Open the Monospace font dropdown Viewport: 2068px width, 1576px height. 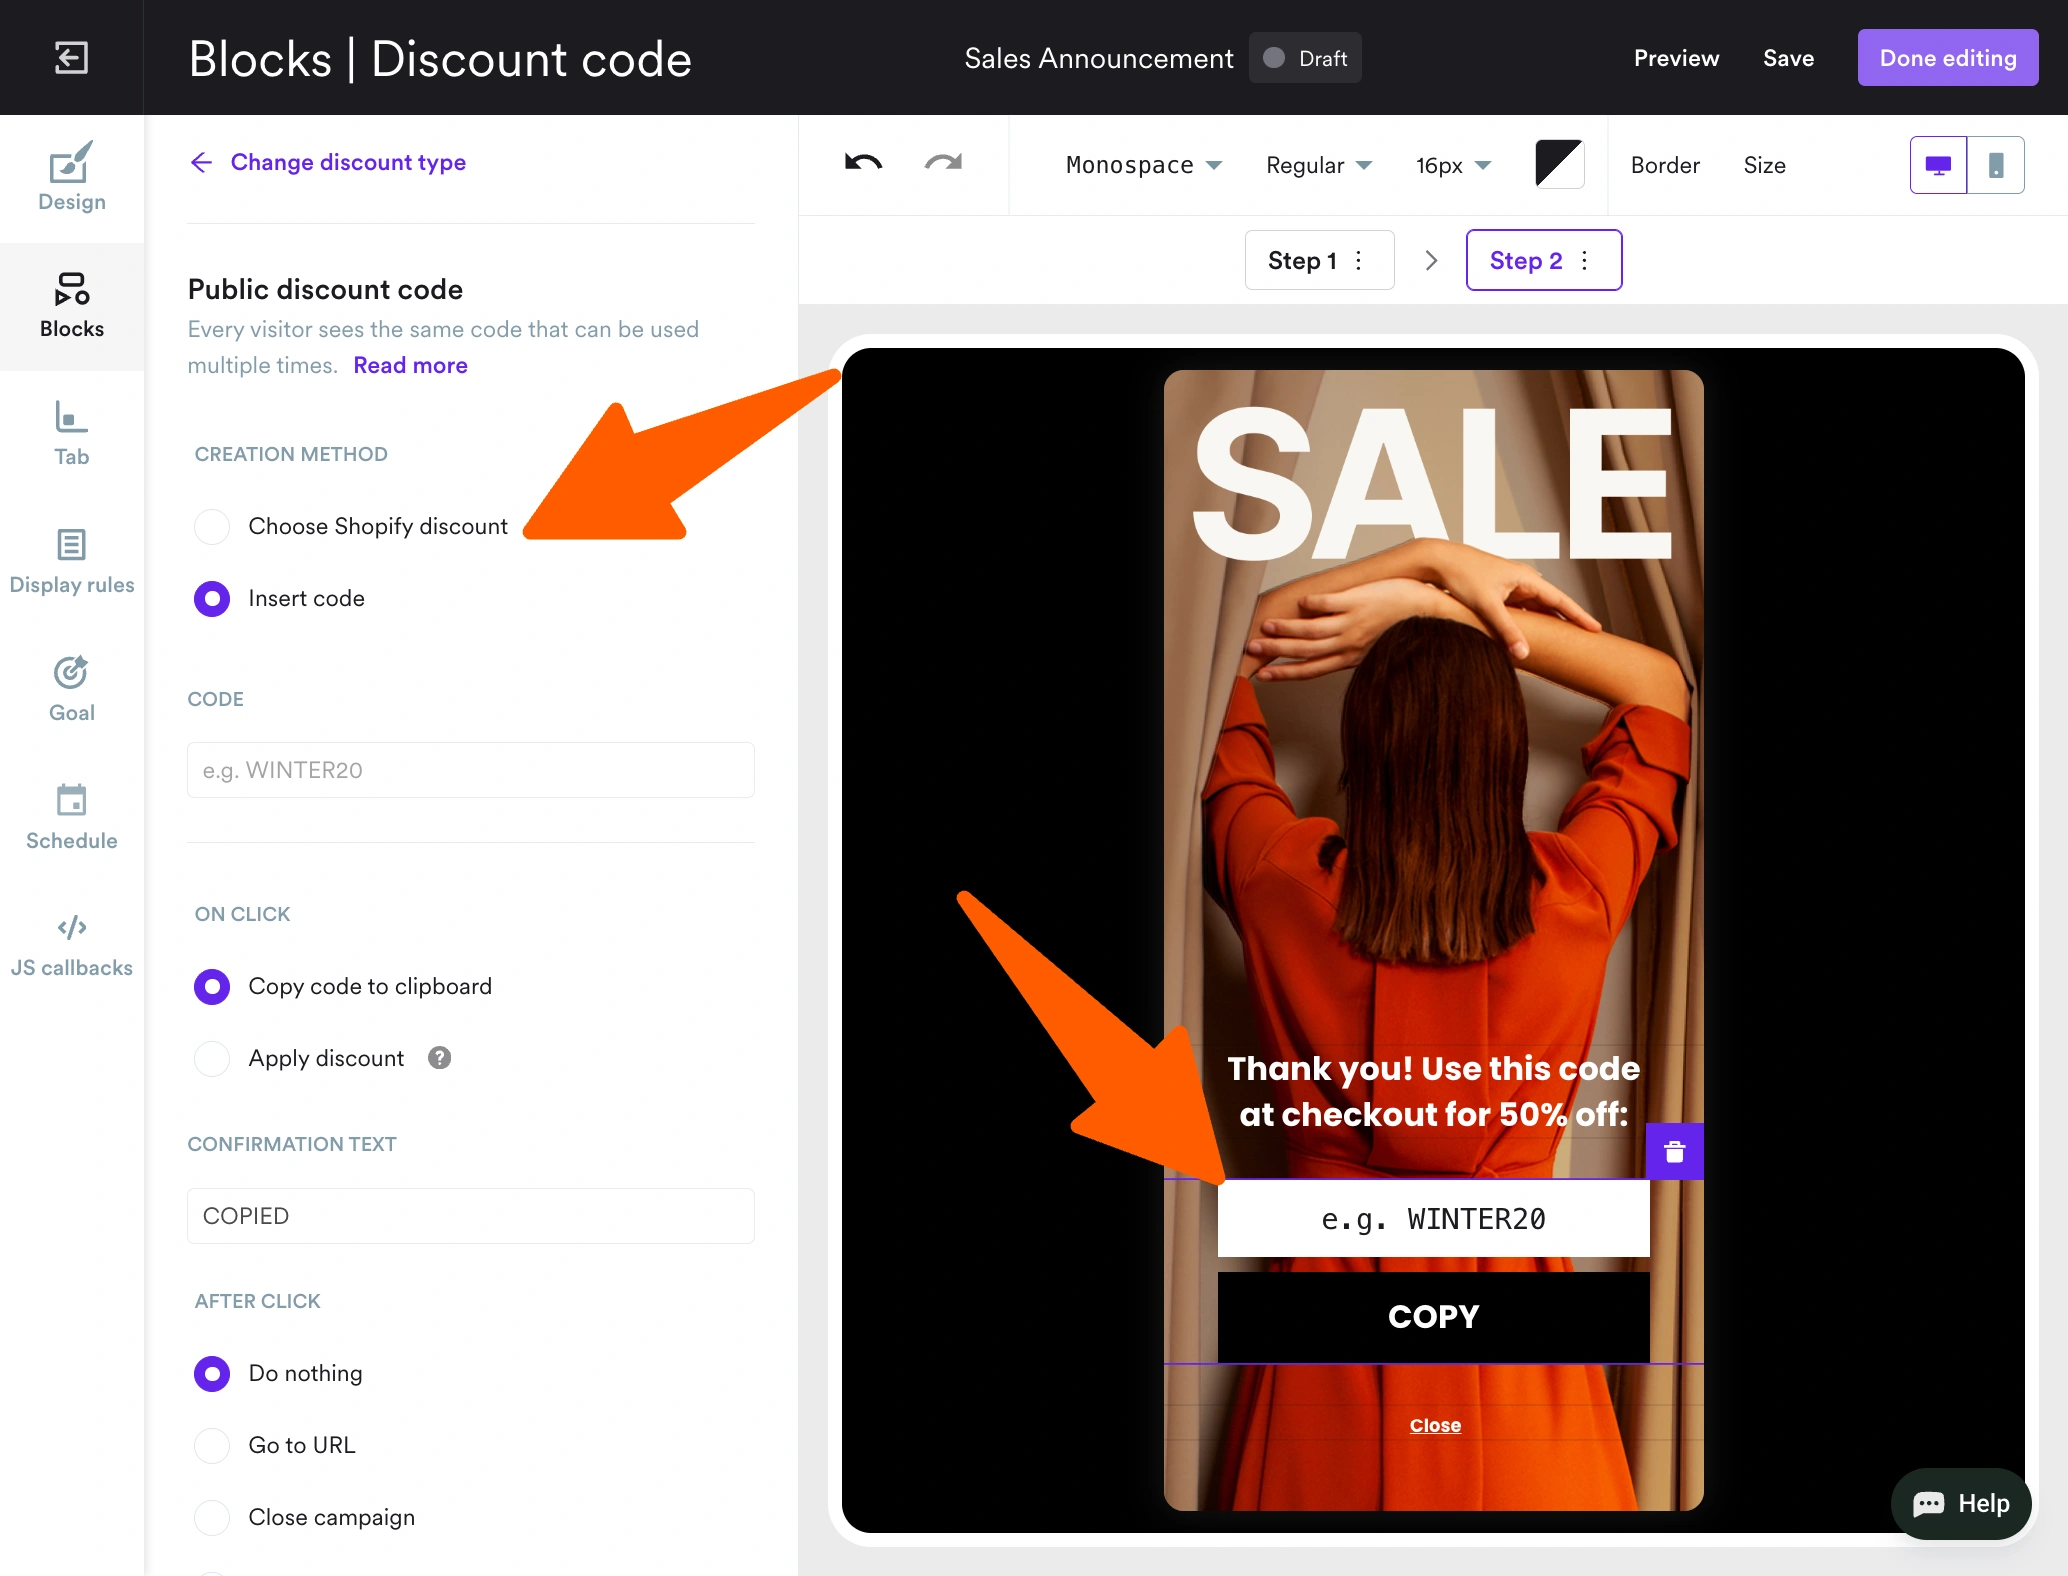[1143, 165]
